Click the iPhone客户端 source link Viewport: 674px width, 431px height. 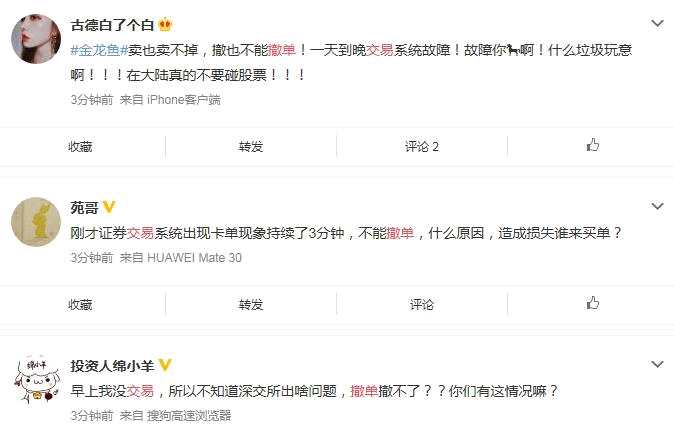click(x=184, y=100)
